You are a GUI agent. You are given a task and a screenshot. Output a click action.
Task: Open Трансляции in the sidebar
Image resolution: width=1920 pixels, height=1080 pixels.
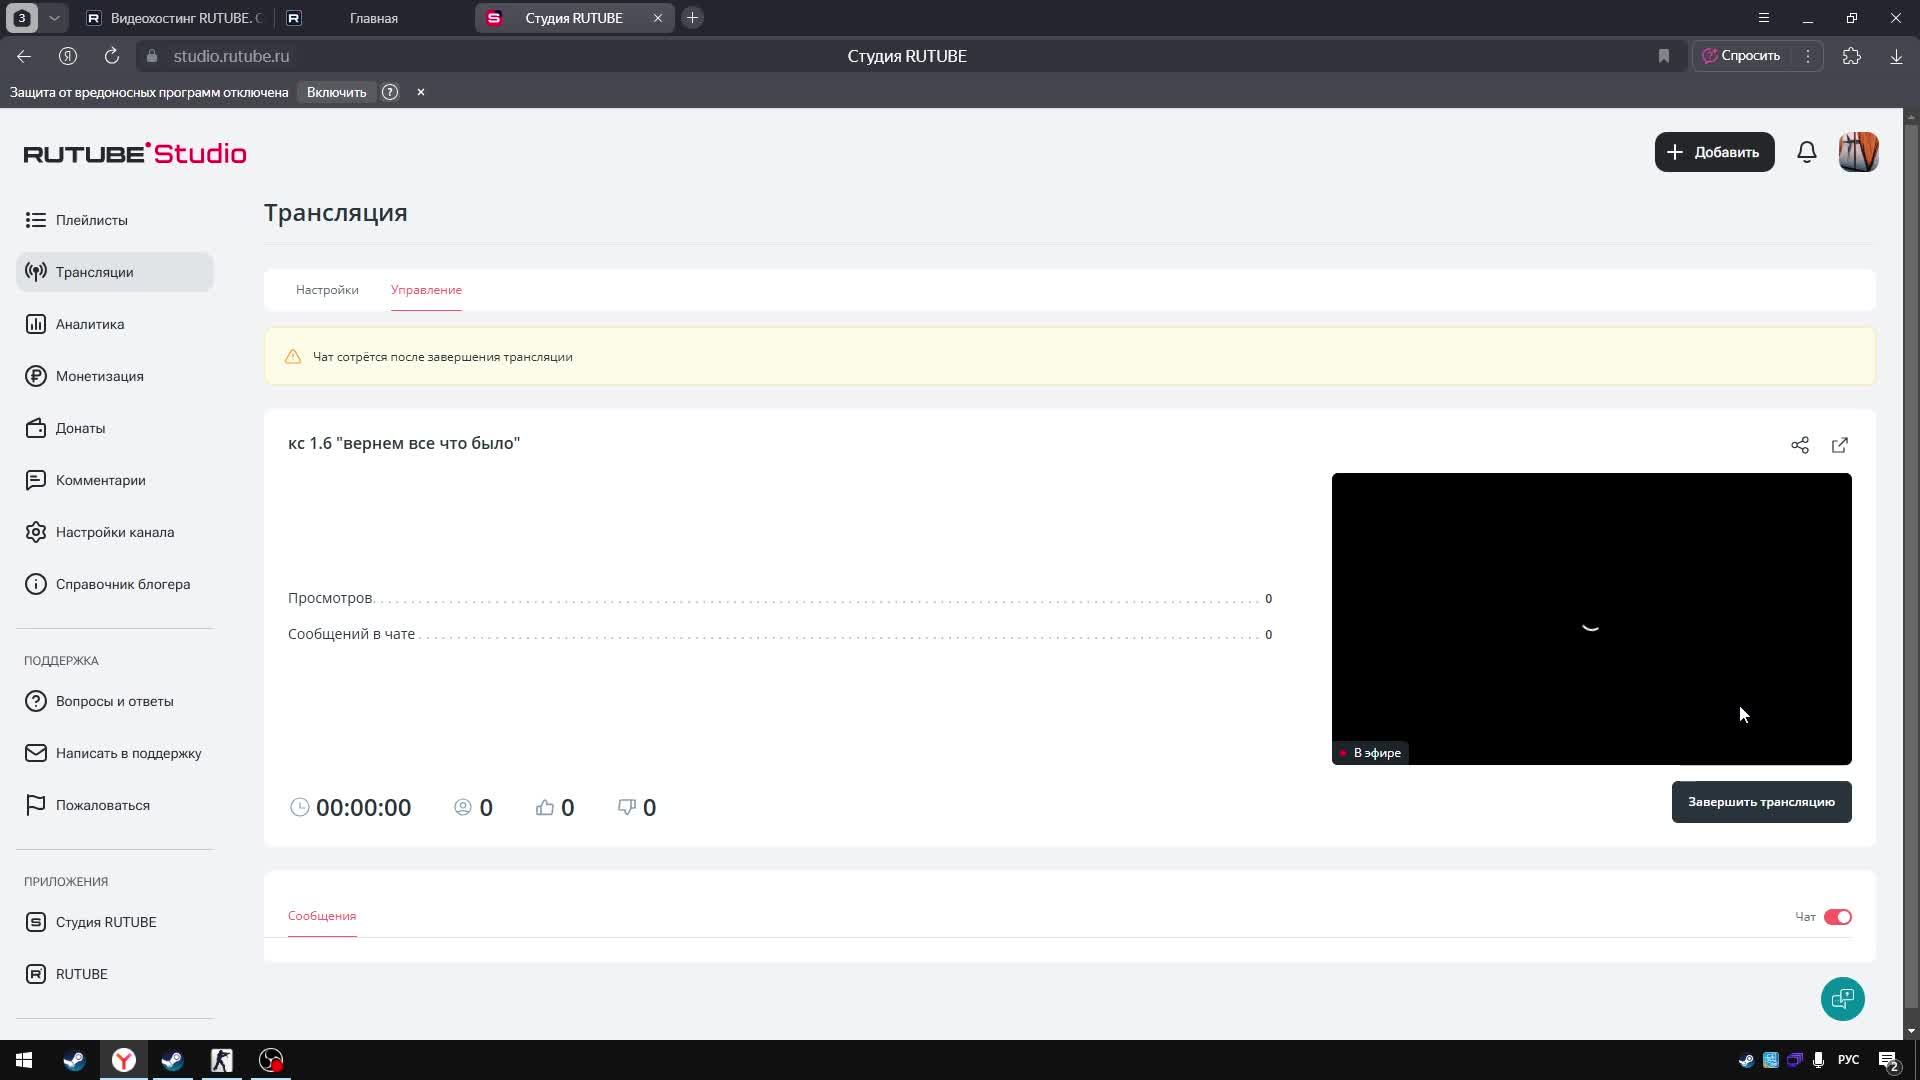tap(115, 272)
